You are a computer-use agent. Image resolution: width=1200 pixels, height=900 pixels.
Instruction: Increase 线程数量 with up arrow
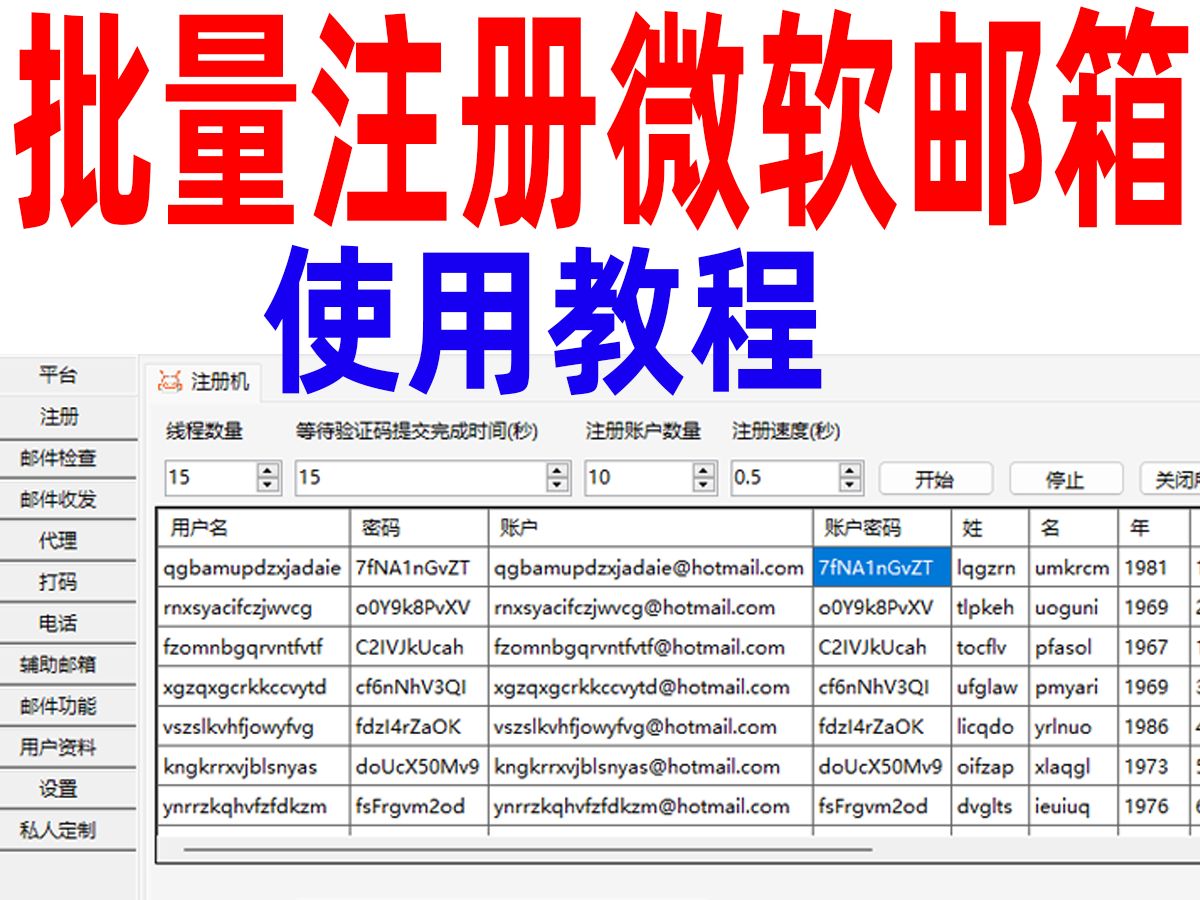269,470
